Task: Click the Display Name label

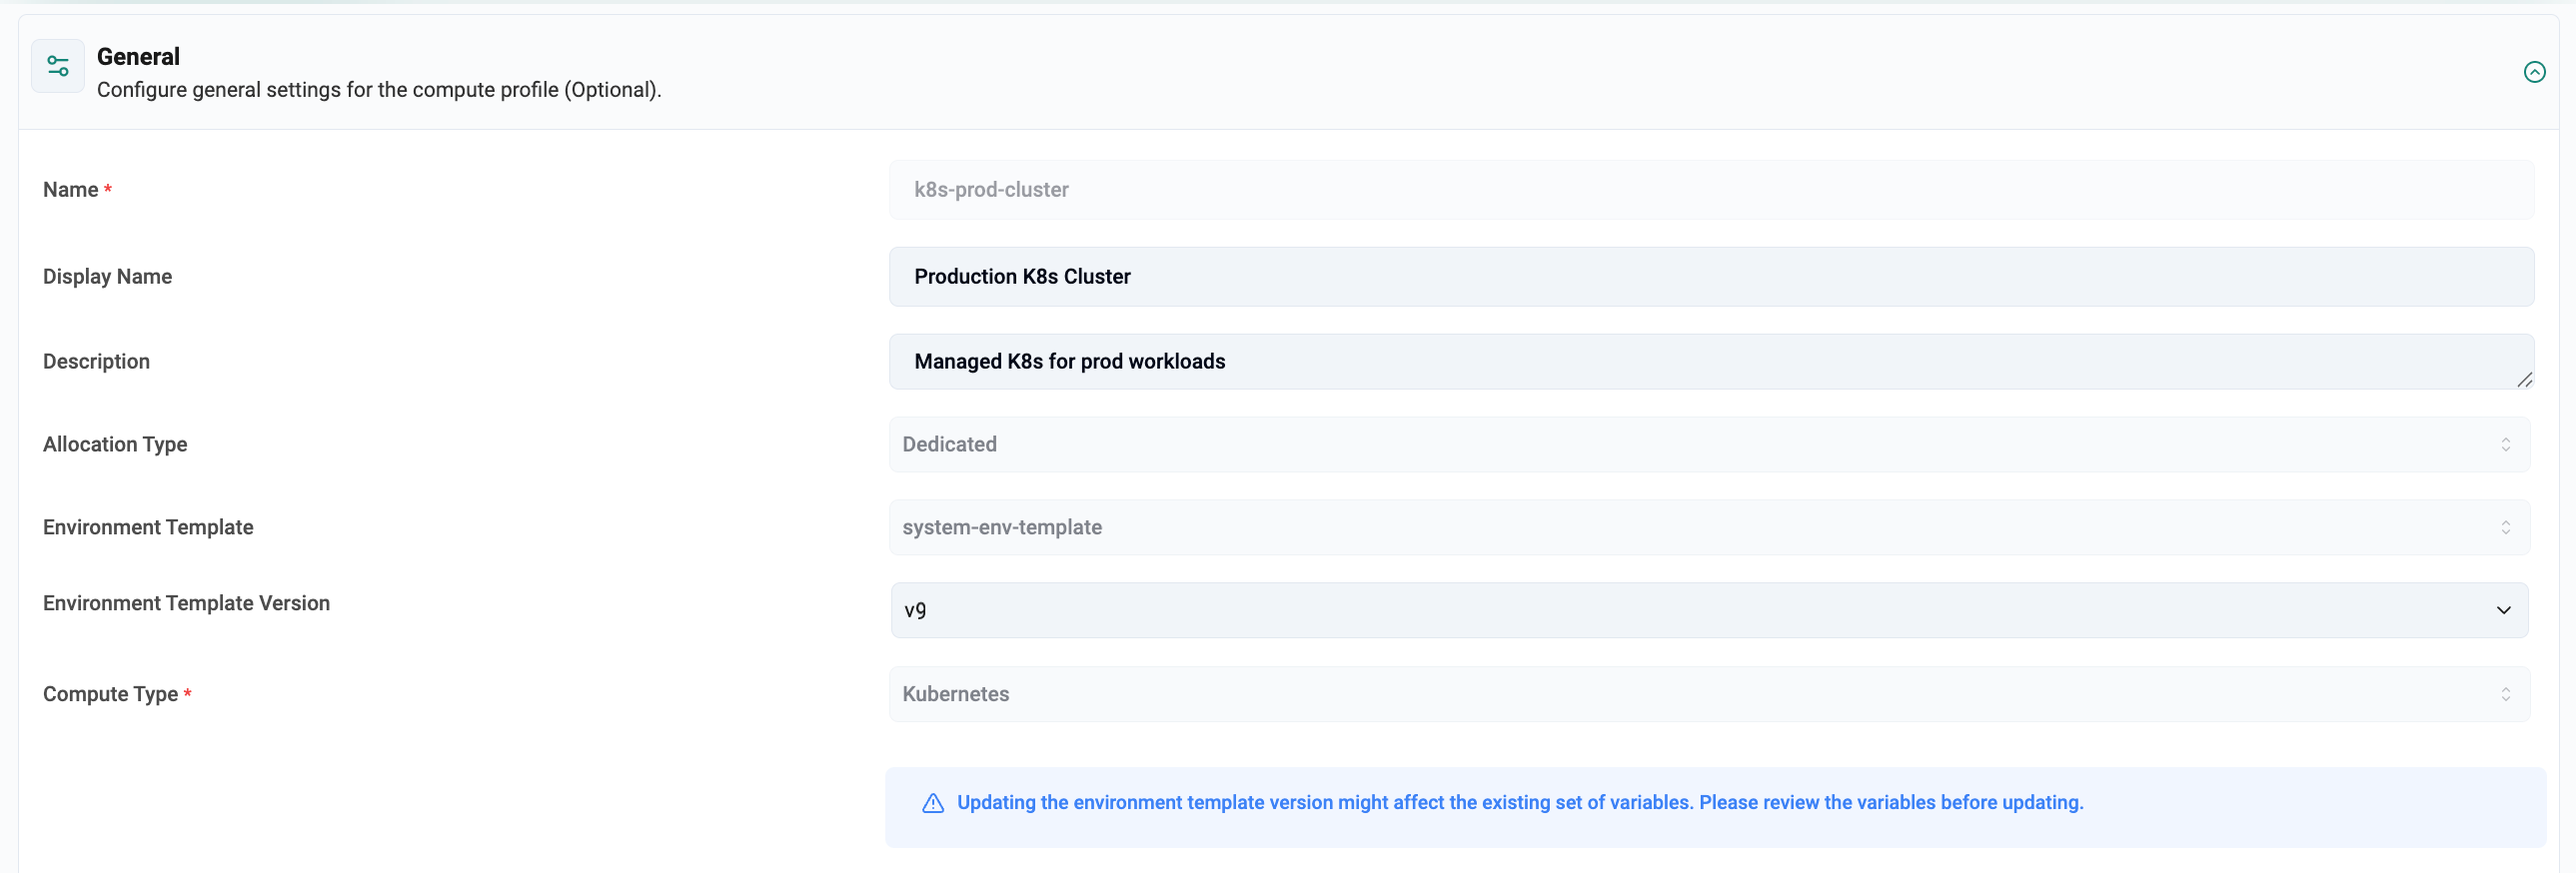Action: [107, 277]
